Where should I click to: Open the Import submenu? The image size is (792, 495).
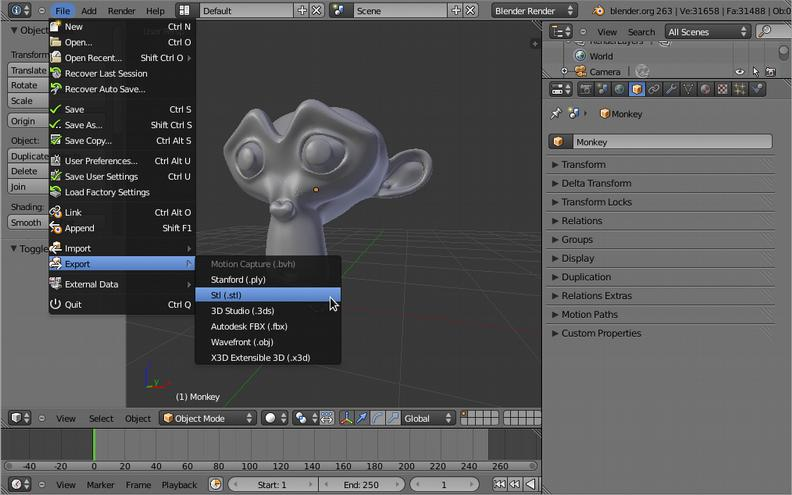(x=122, y=248)
